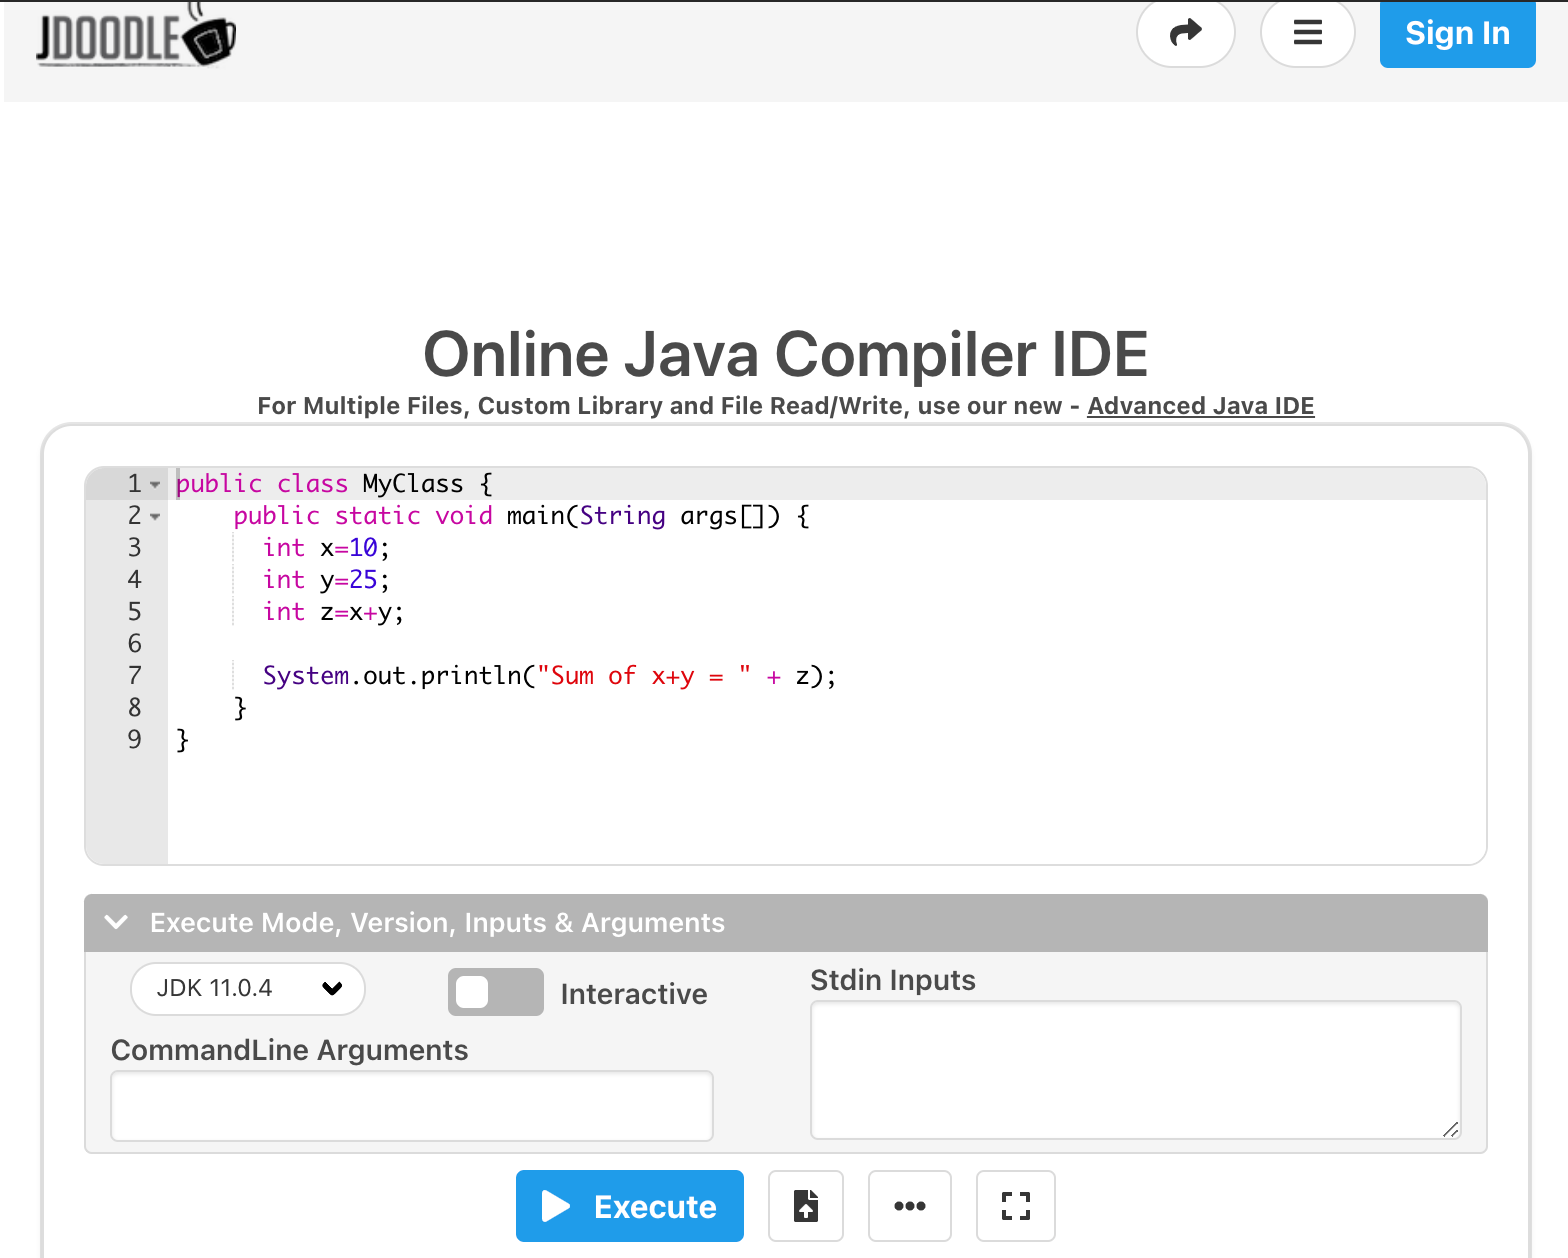Viewport: 1568px width, 1258px height.
Task: Click the 'public static void main' line
Action: coord(521,516)
